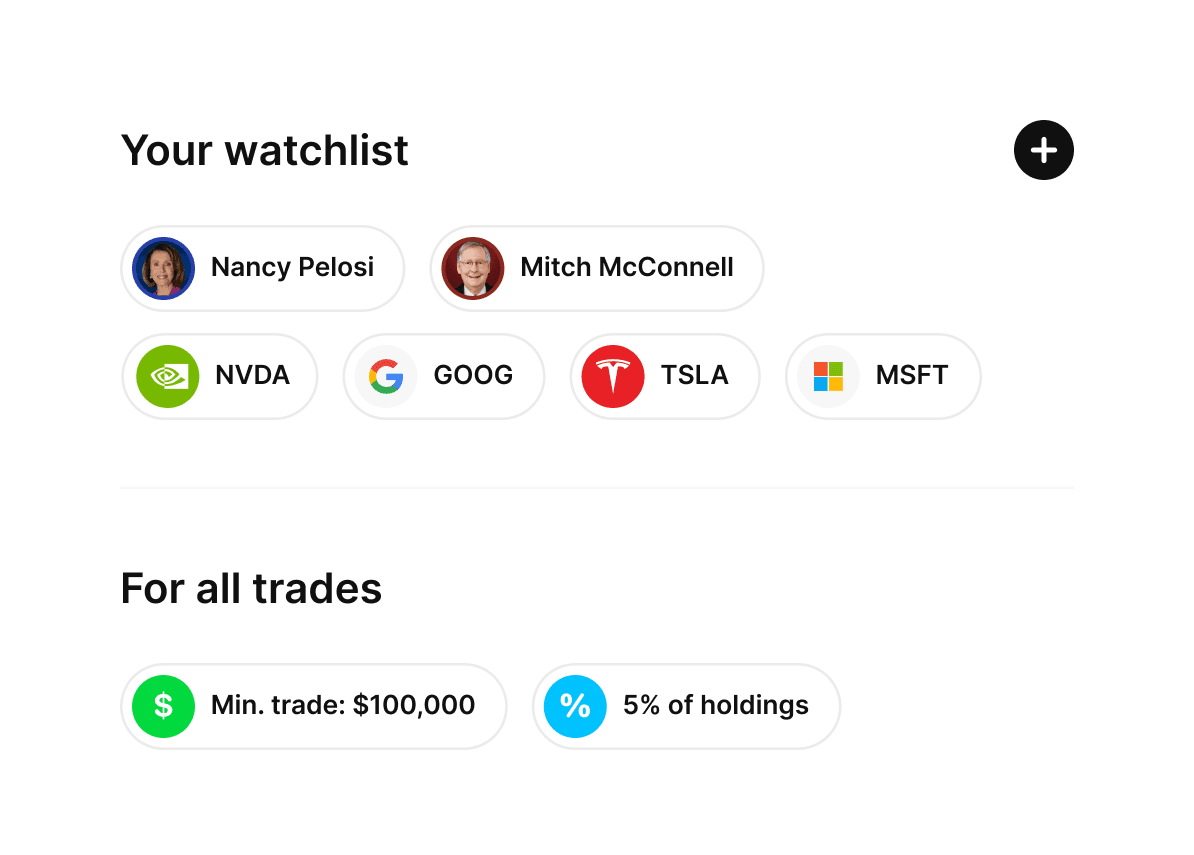Click the green NVIDIA logo icon
The image size is (1194, 855).
(167, 376)
